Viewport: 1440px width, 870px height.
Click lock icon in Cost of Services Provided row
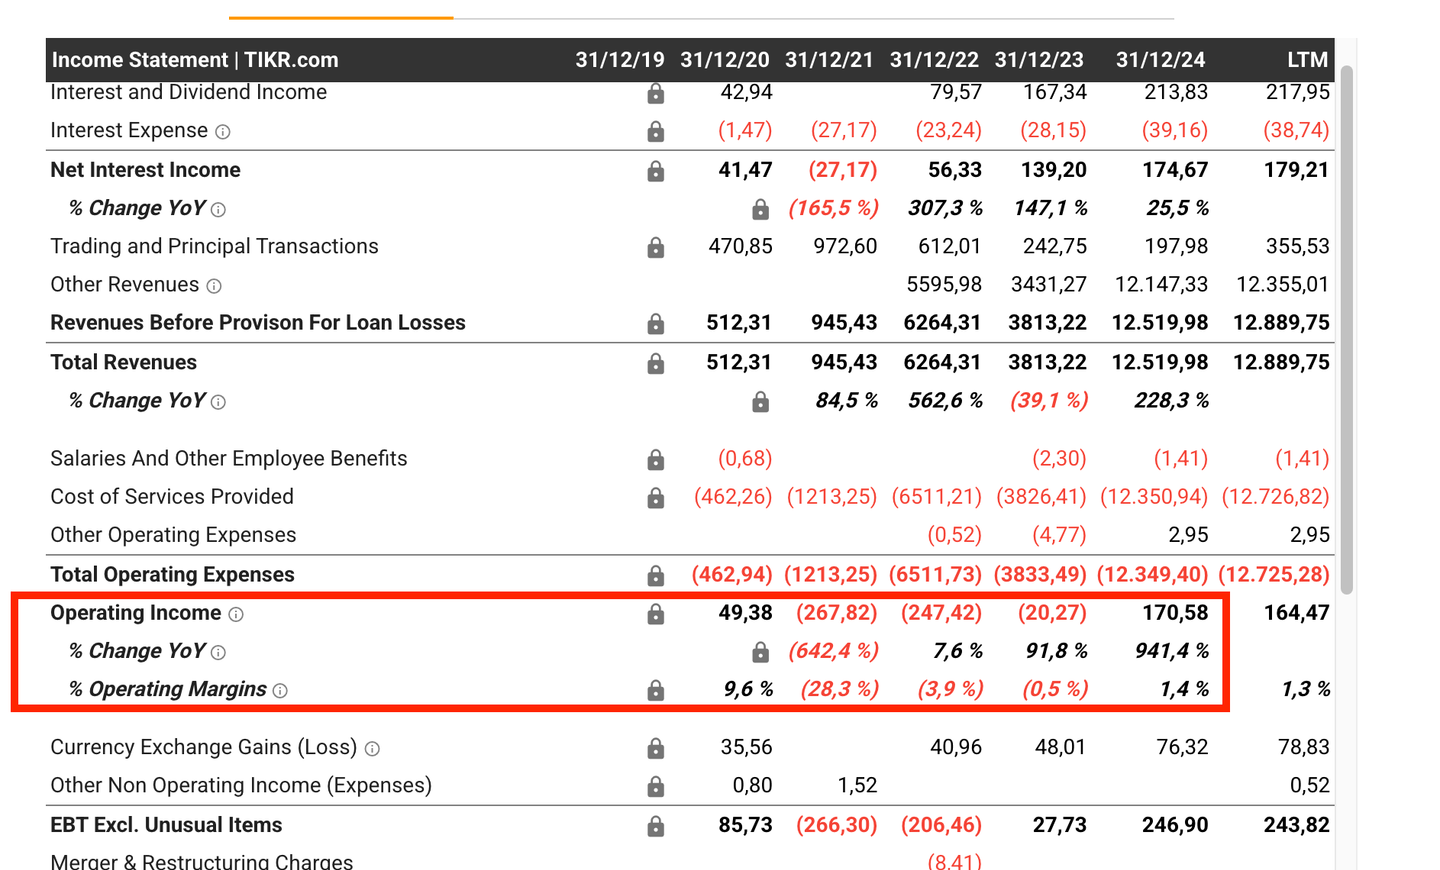[655, 498]
